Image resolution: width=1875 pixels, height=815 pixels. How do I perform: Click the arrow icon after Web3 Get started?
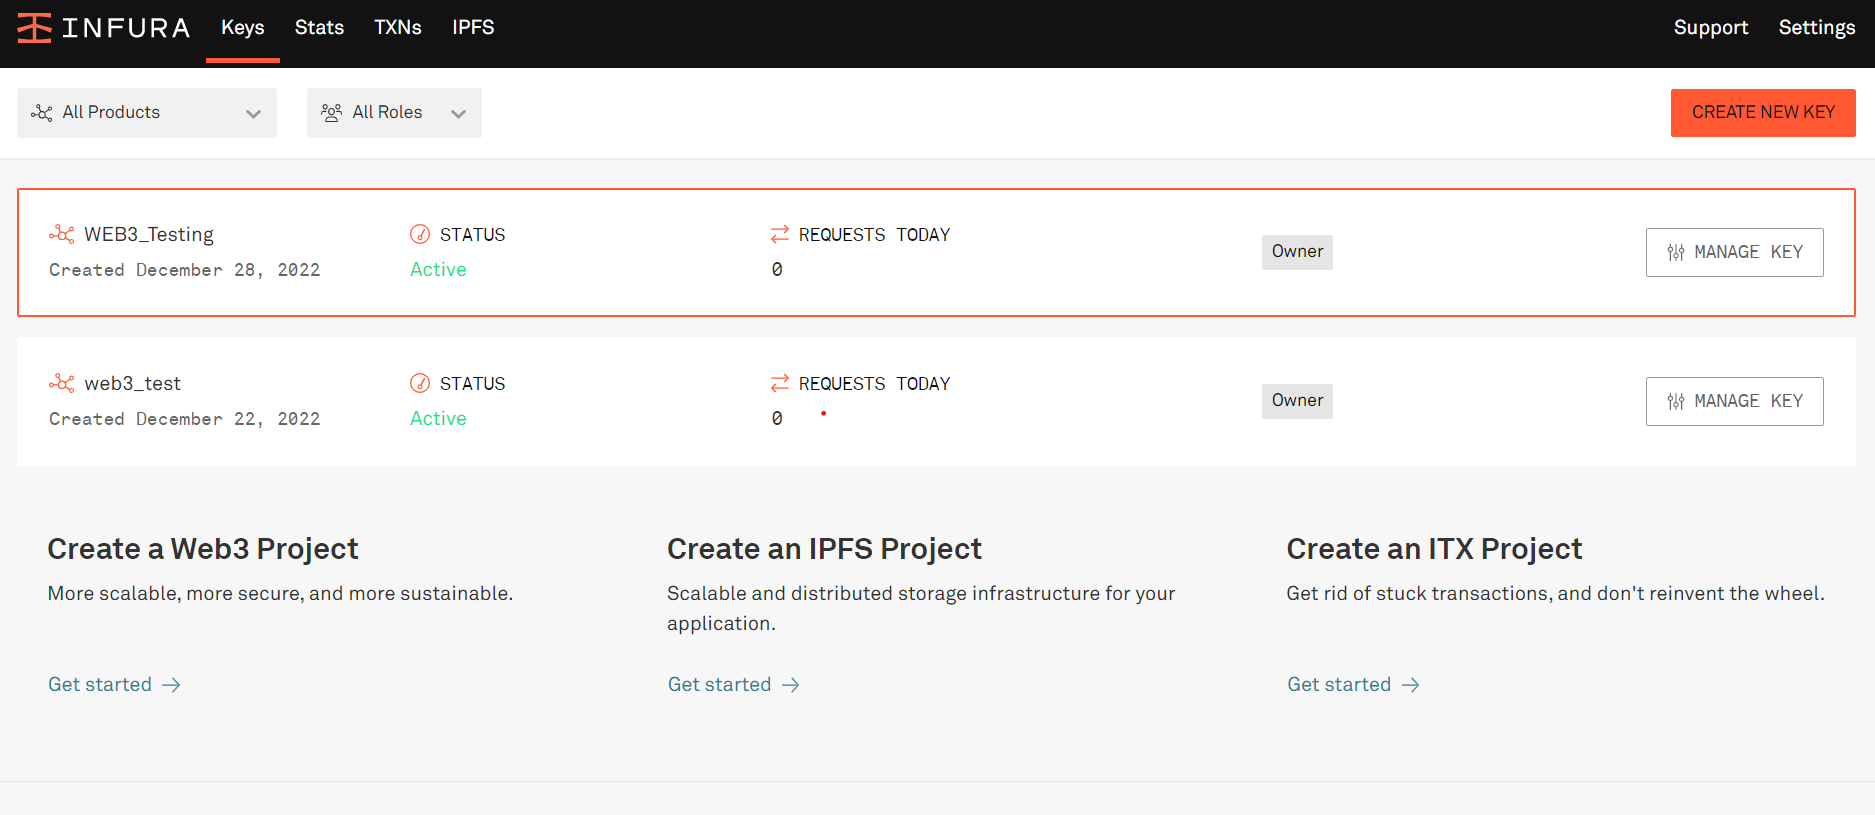(171, 685)
